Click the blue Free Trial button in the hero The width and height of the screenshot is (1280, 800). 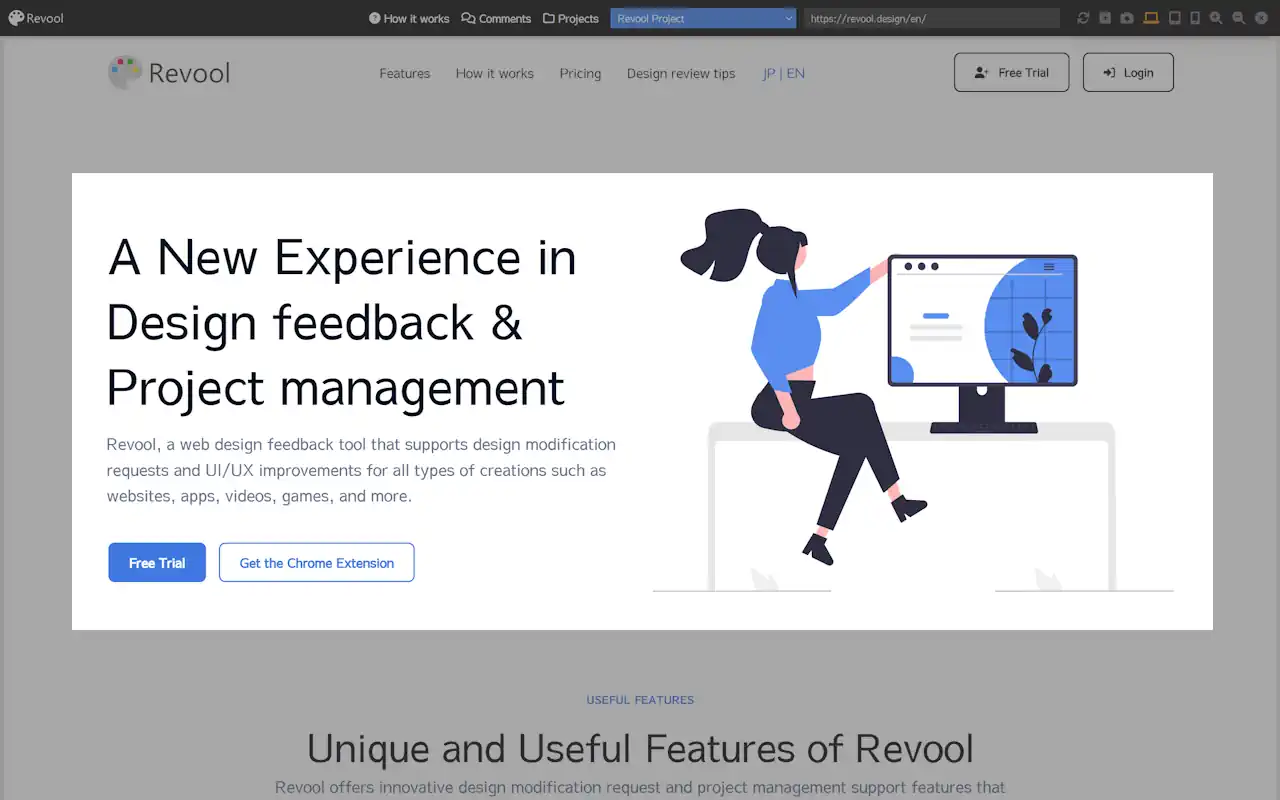click(157, 563)
